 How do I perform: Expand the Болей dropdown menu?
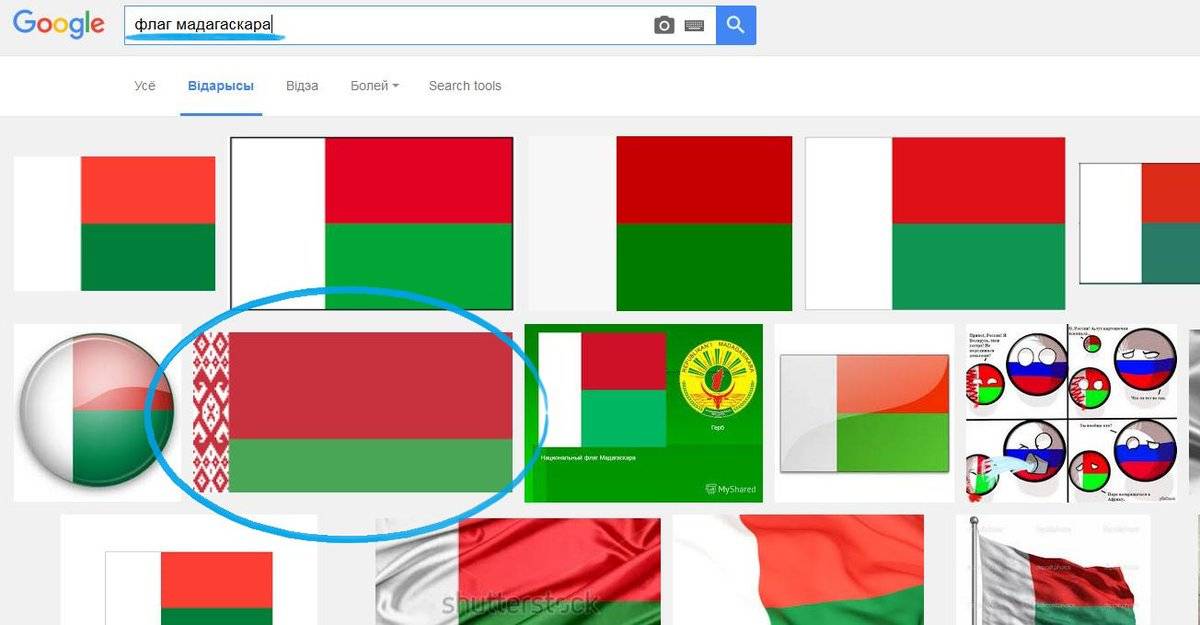click(375, 86)
